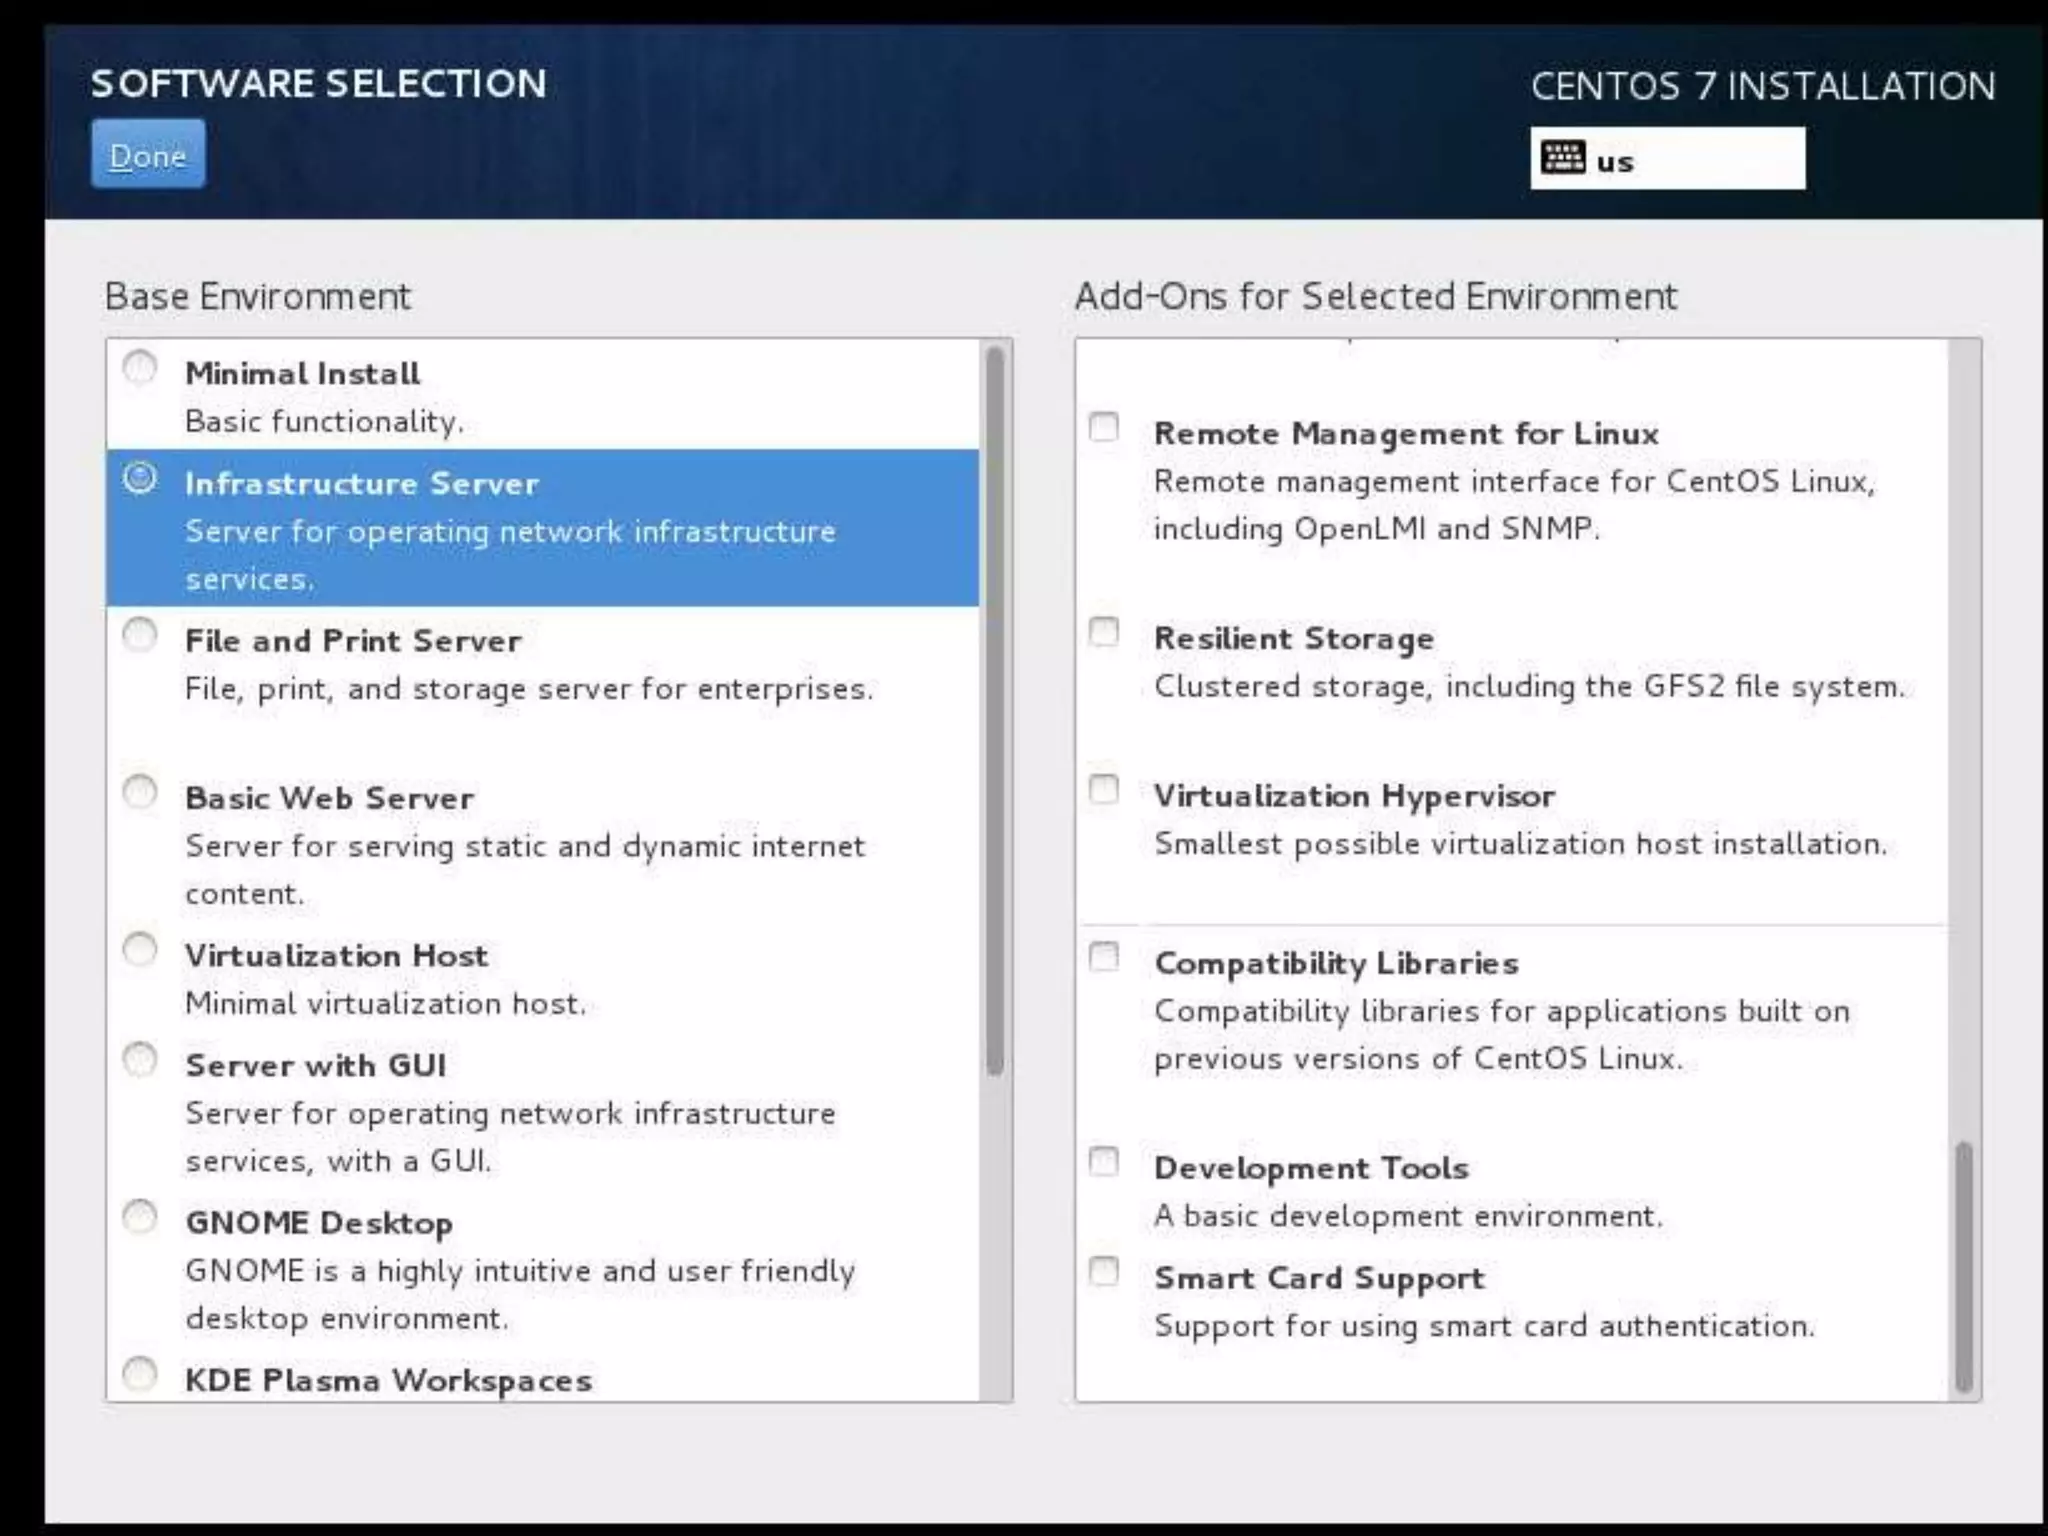Click the Done button
Viewport: 2048px width, 1536px height.
[148, 155]
